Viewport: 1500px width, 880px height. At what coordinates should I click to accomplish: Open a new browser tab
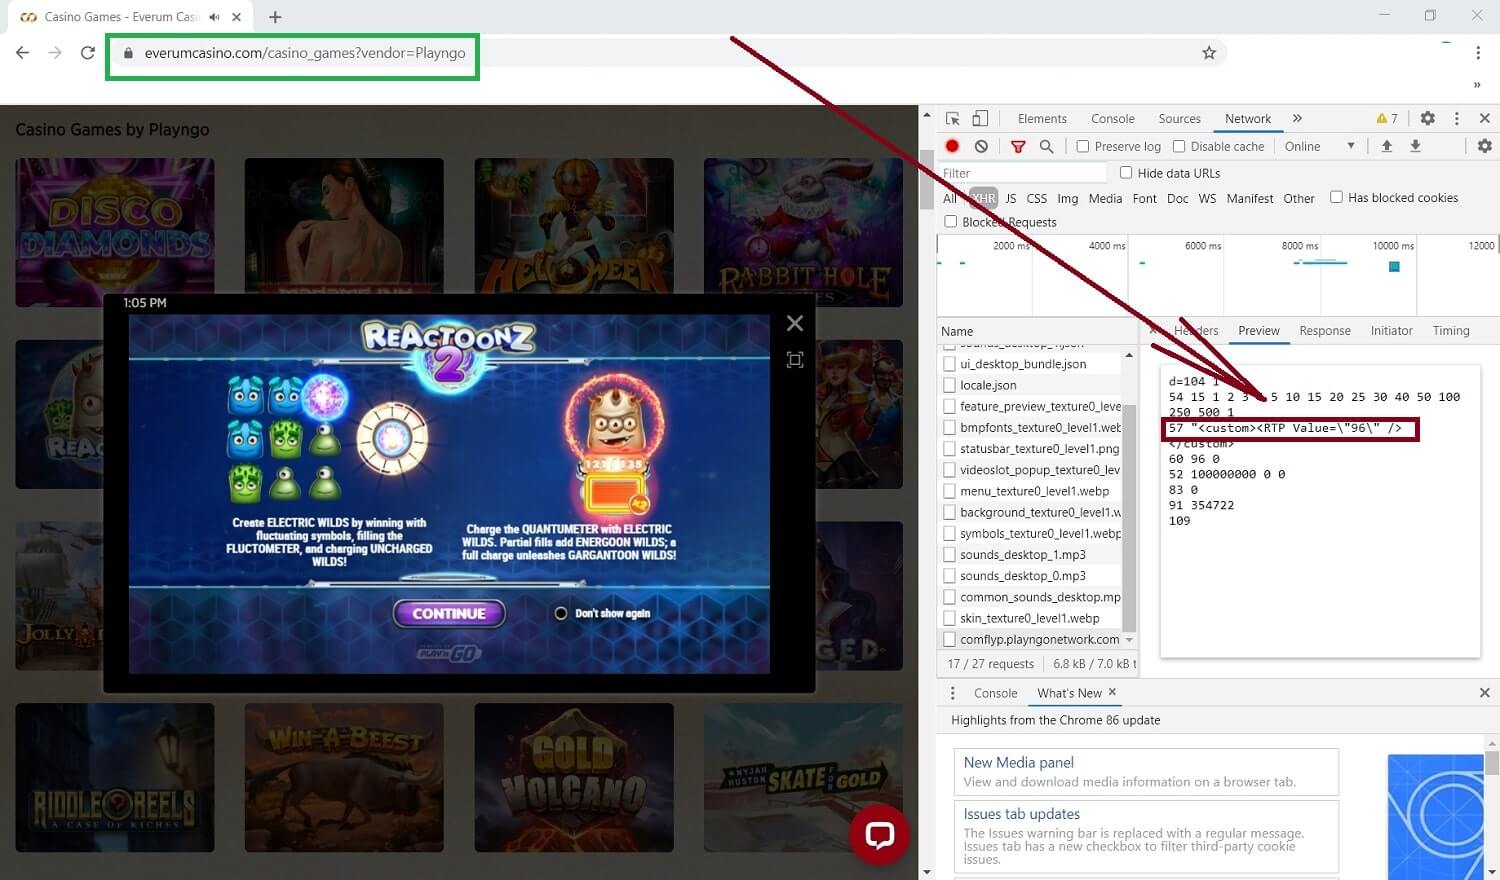275,17
